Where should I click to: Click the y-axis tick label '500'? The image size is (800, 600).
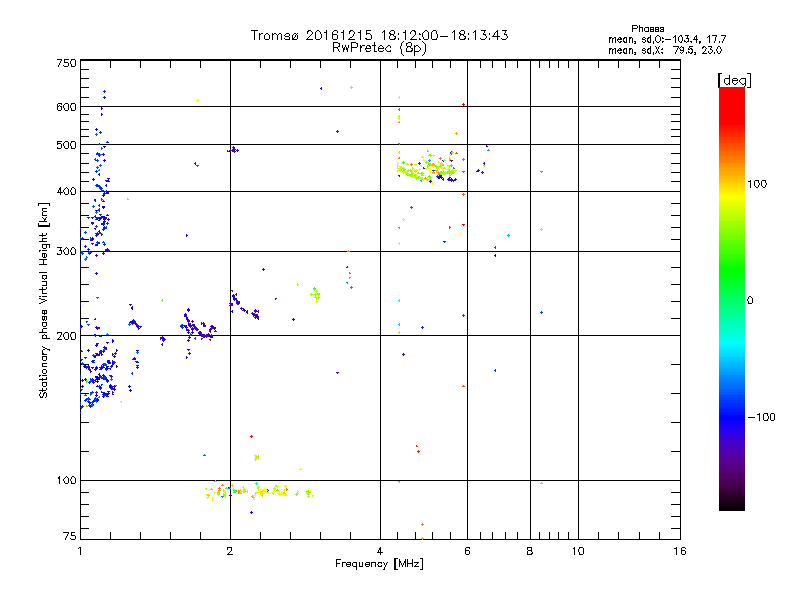click(x=66, y=145)
